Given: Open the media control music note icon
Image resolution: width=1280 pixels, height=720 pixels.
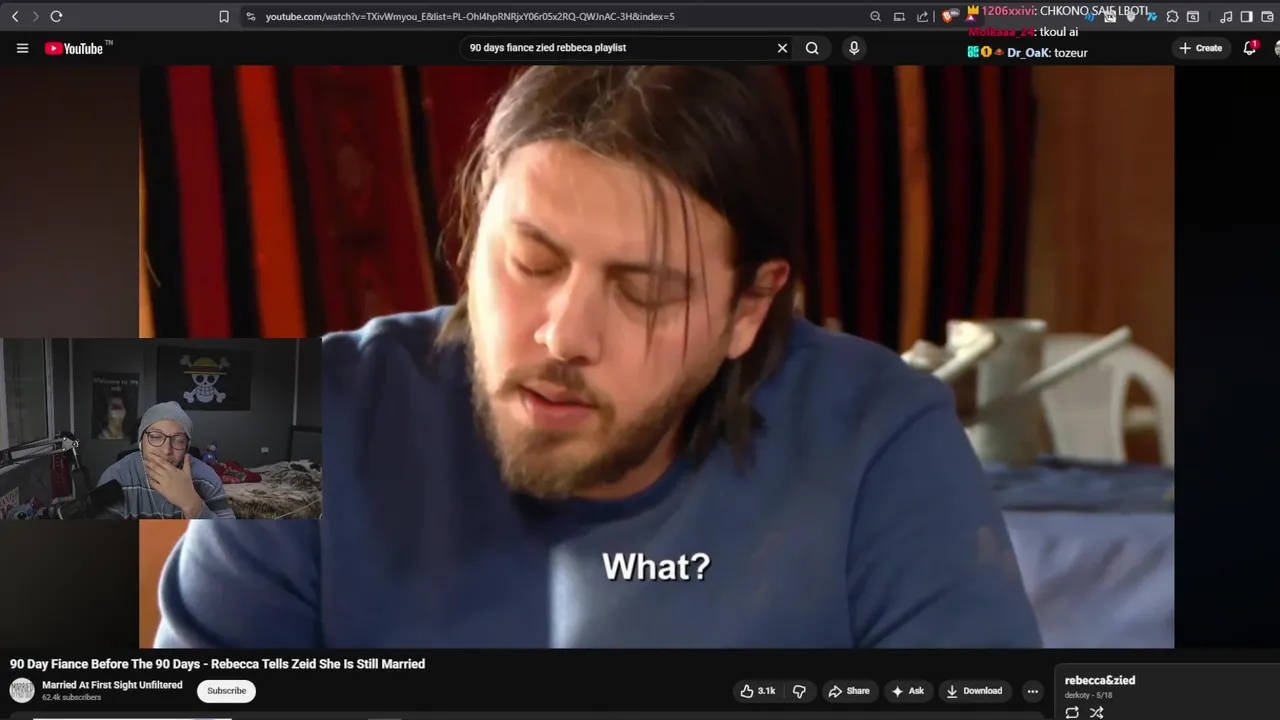Looking at the screenshot, I should pyautogui.click(x=1226, y=16).
